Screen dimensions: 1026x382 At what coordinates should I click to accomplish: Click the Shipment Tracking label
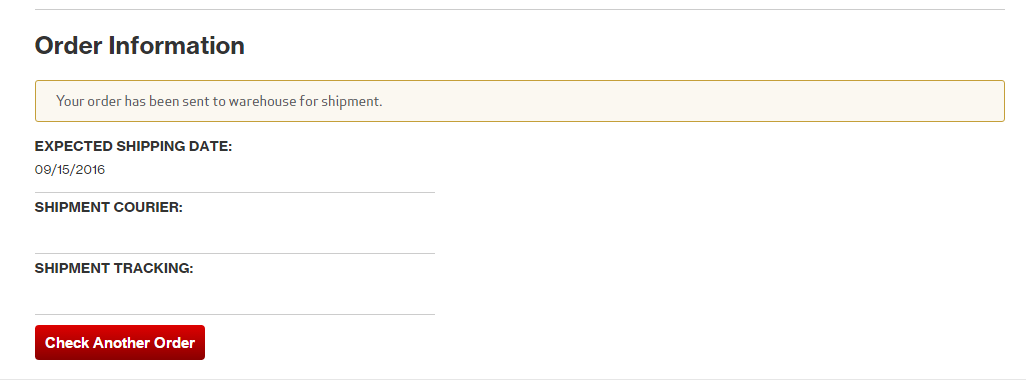coord(114,269)
